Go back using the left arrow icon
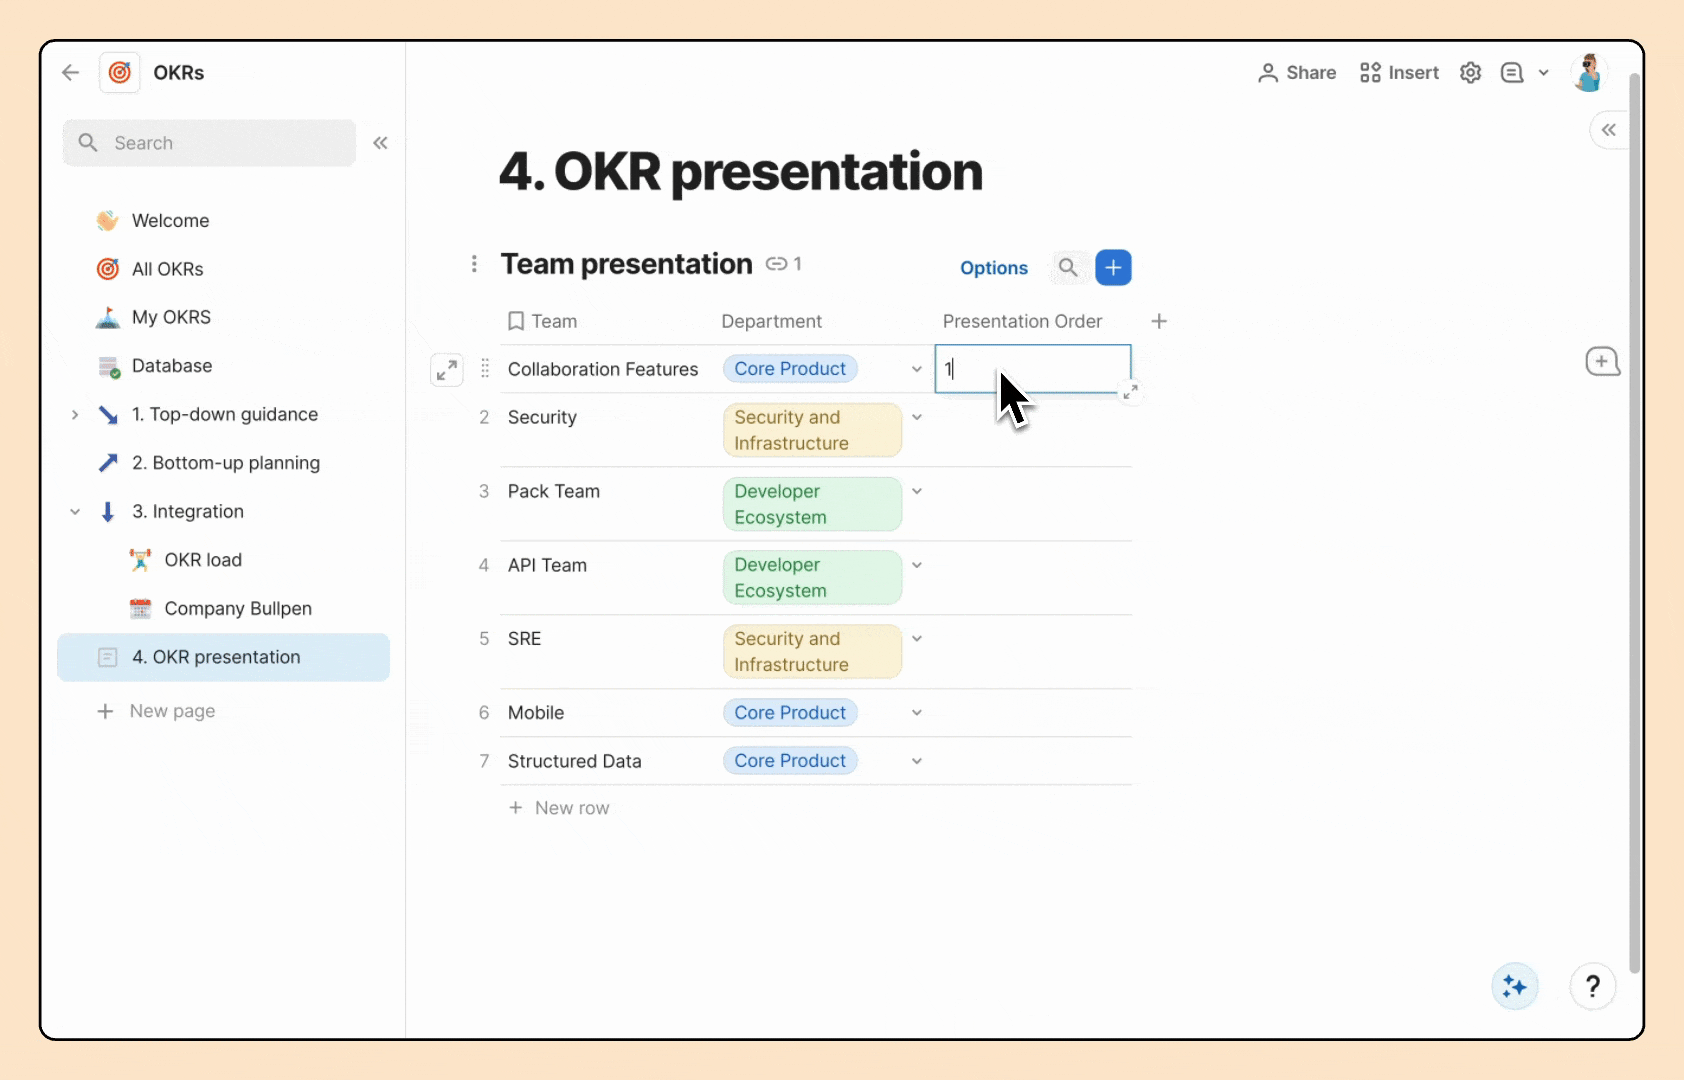This screenshot has height=1080, width=1684. pos(70,72)
